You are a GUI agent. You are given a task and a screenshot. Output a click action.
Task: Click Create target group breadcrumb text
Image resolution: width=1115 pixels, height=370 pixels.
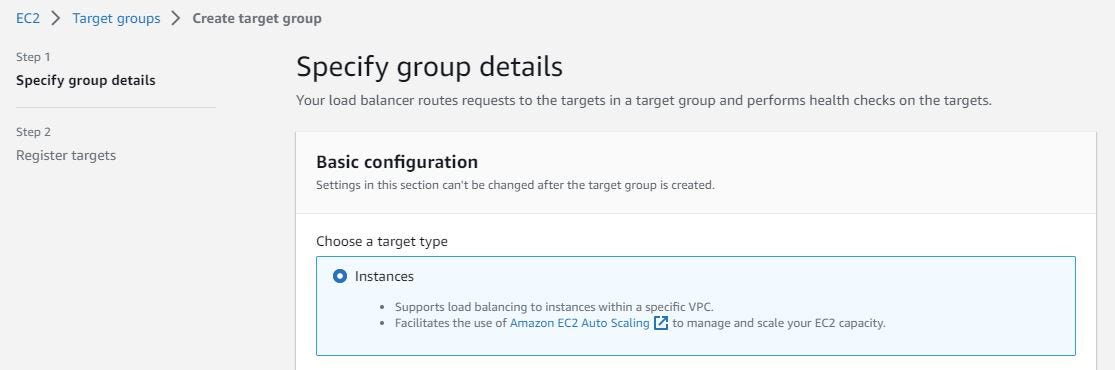pos(257,18)
